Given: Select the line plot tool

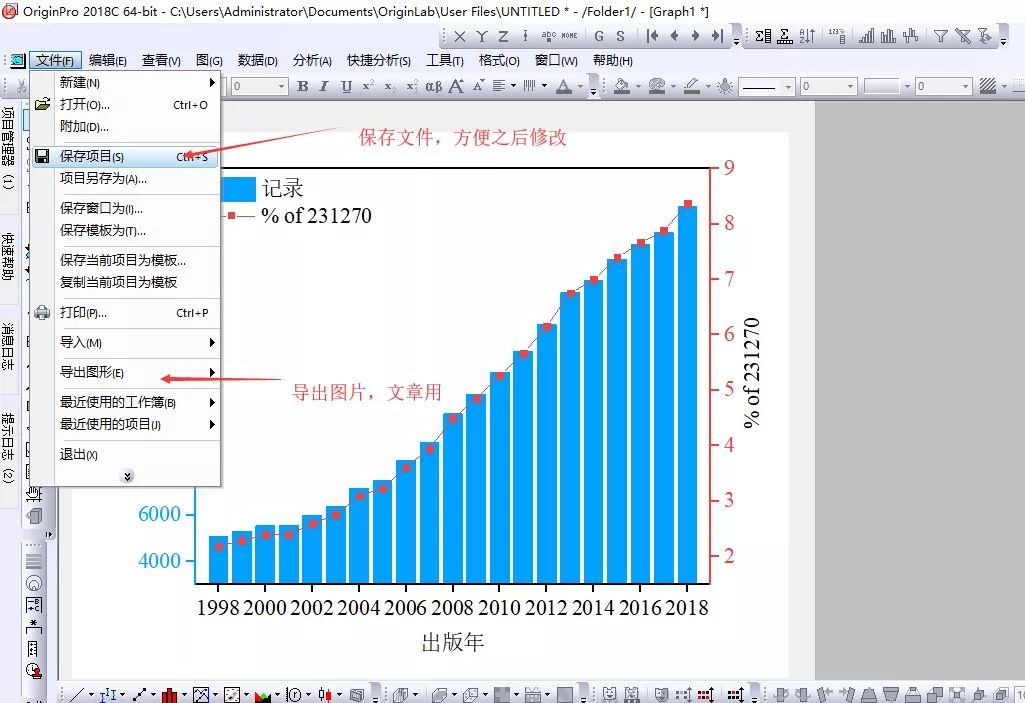Looking at the screenshot, I should tap(77, 694).
